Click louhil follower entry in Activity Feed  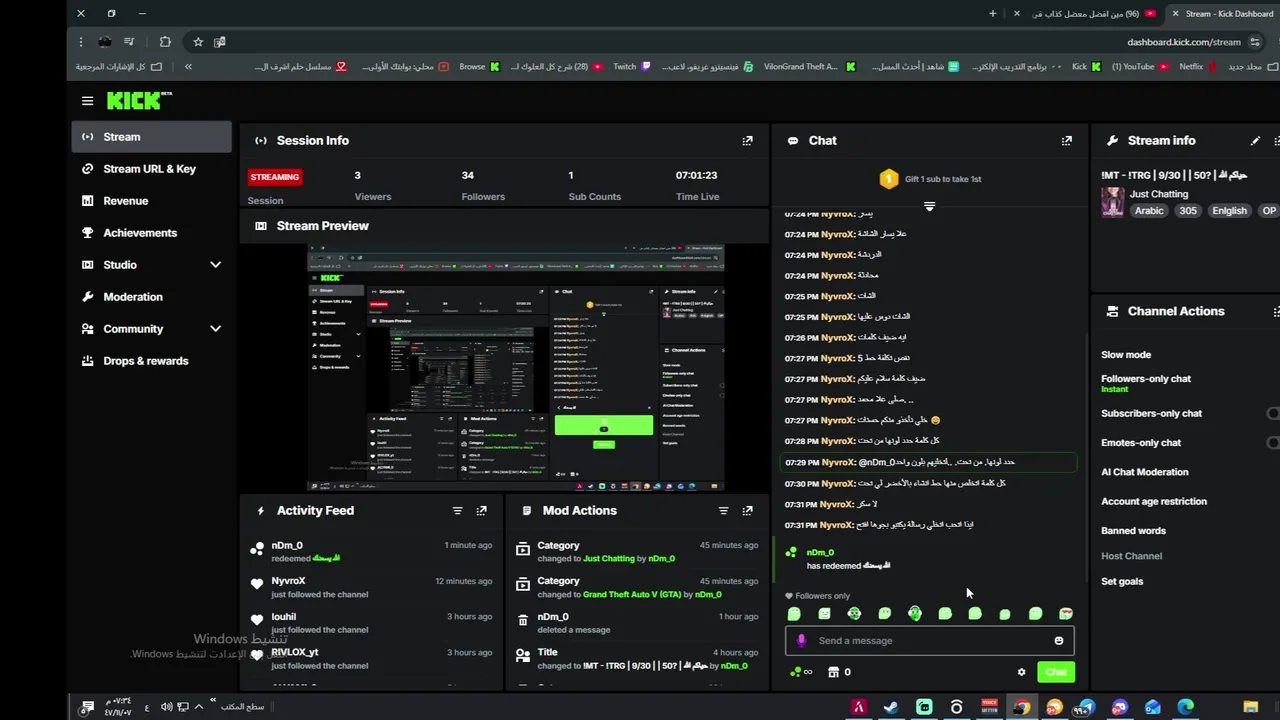point(371,623)
